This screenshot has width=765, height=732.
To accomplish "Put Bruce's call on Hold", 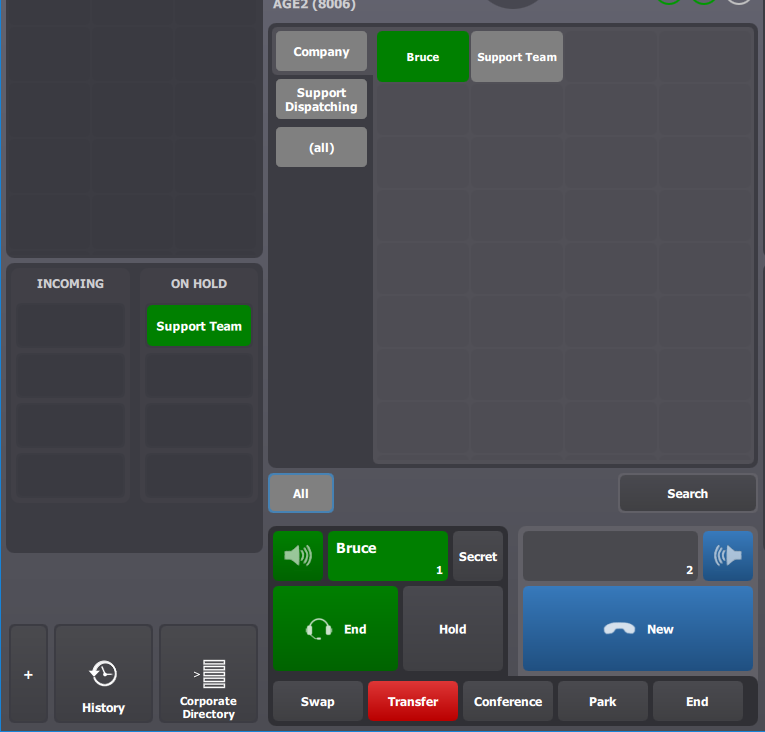I will pos(453,629).
